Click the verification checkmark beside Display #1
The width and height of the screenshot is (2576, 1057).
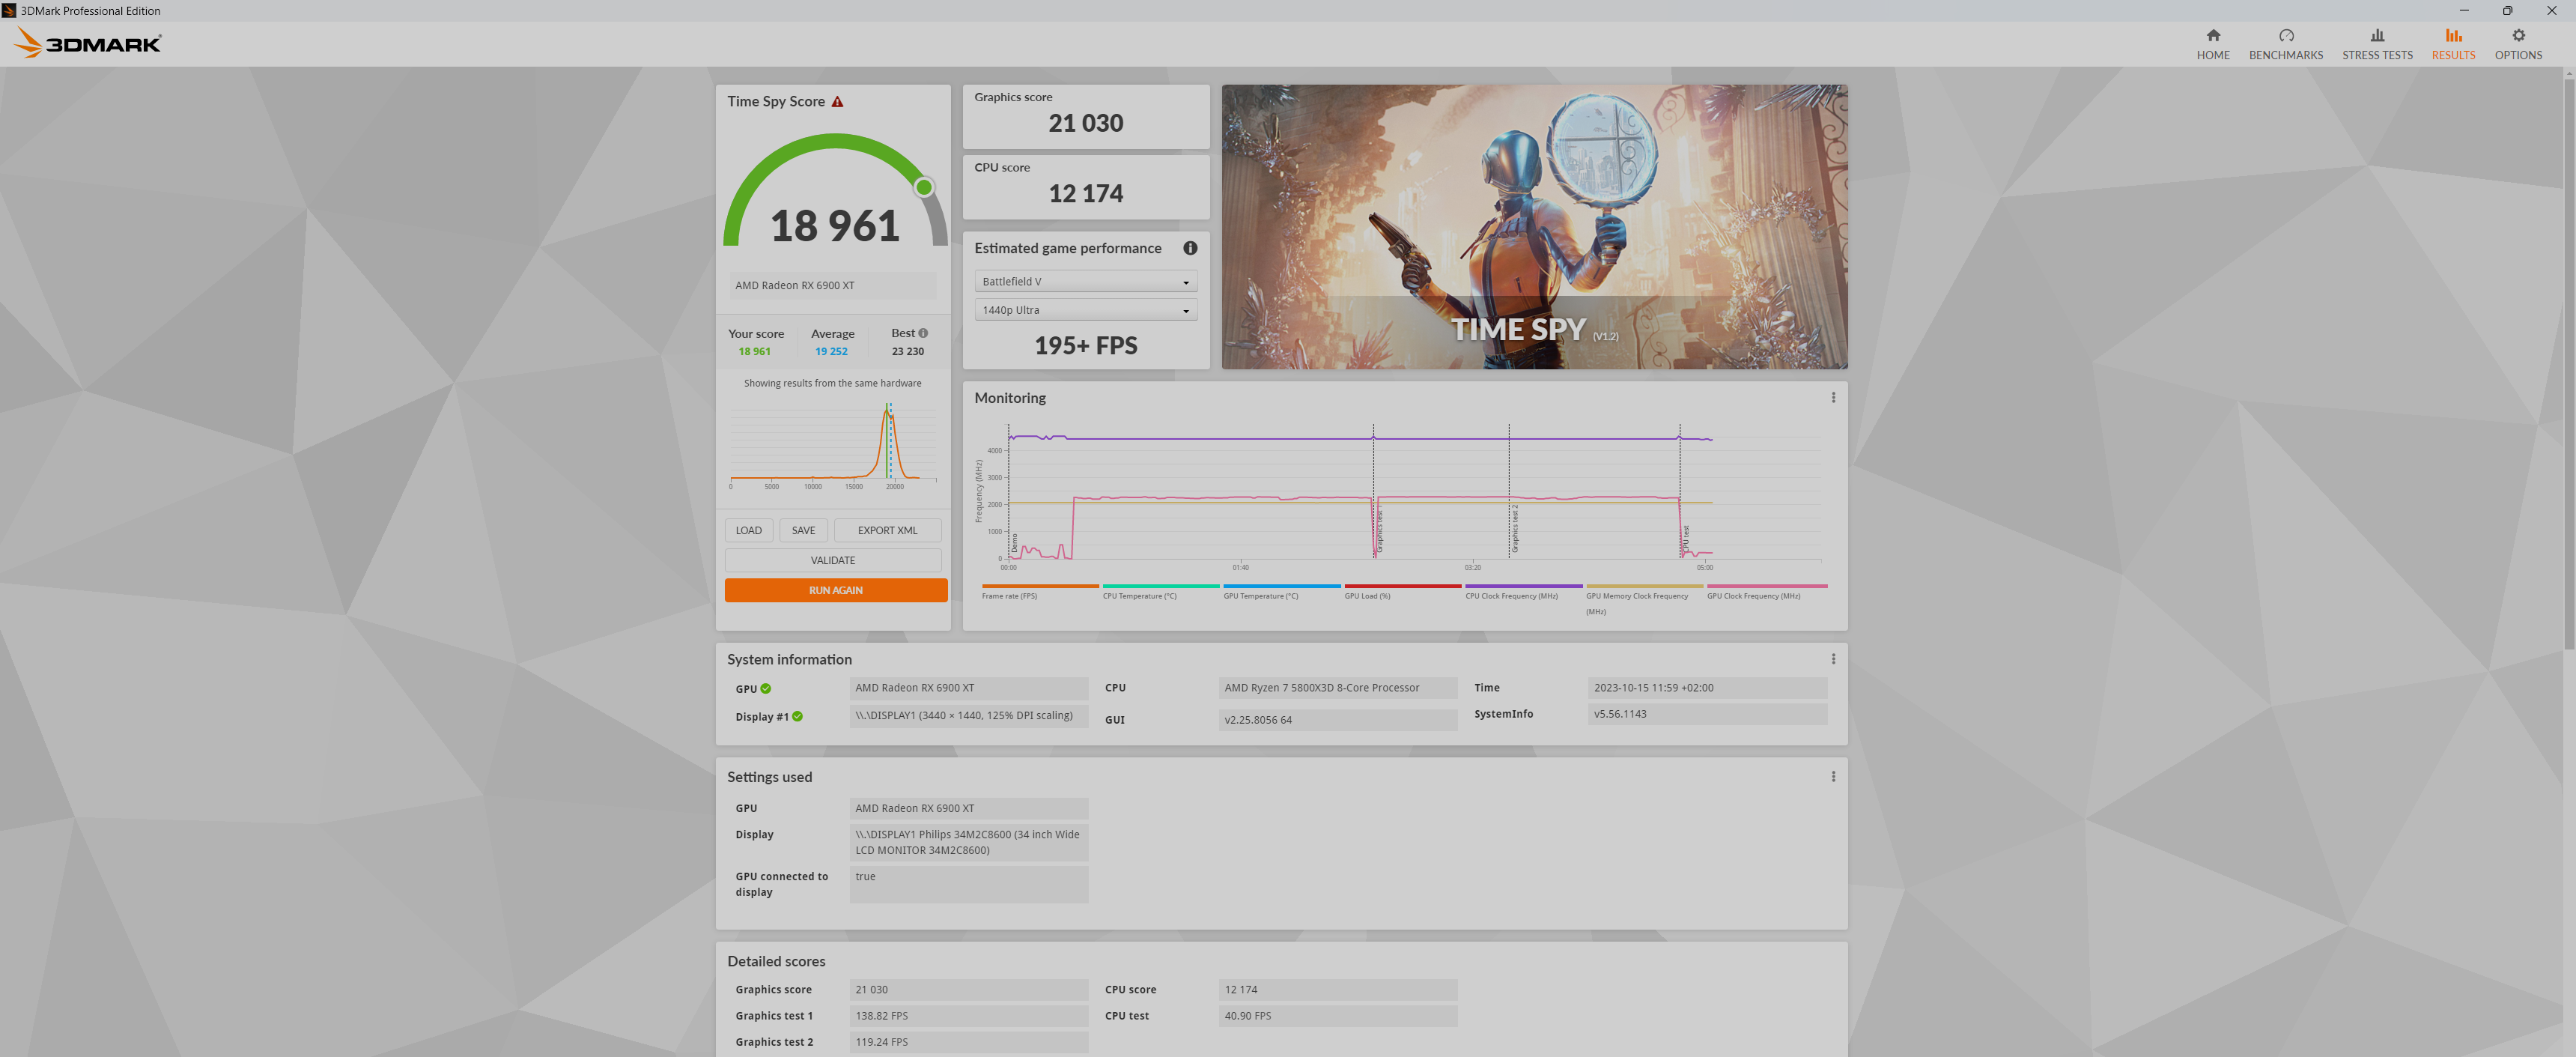point(797,716)
